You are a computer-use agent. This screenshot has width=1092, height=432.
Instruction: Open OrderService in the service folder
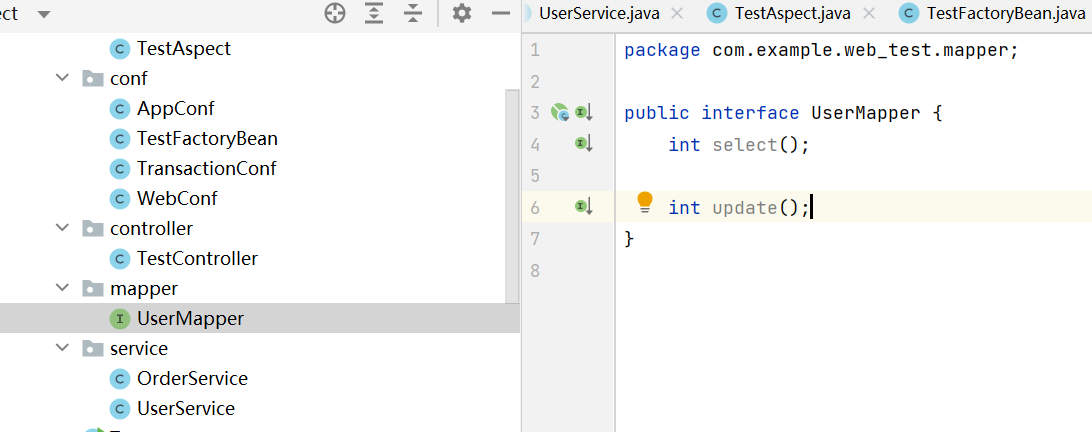click(192, 378)
